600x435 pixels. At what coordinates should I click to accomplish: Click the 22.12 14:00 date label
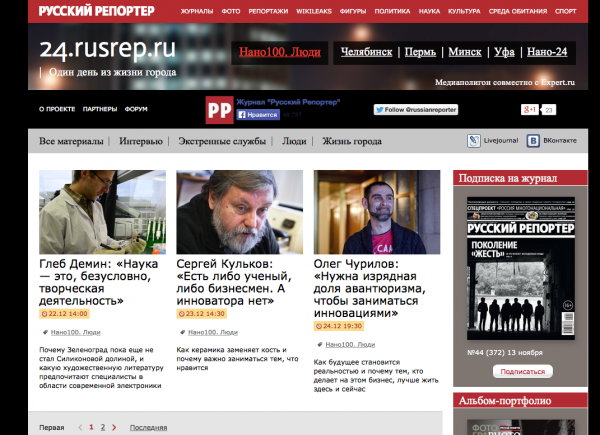pyautogui.click(x=64, y=314)
